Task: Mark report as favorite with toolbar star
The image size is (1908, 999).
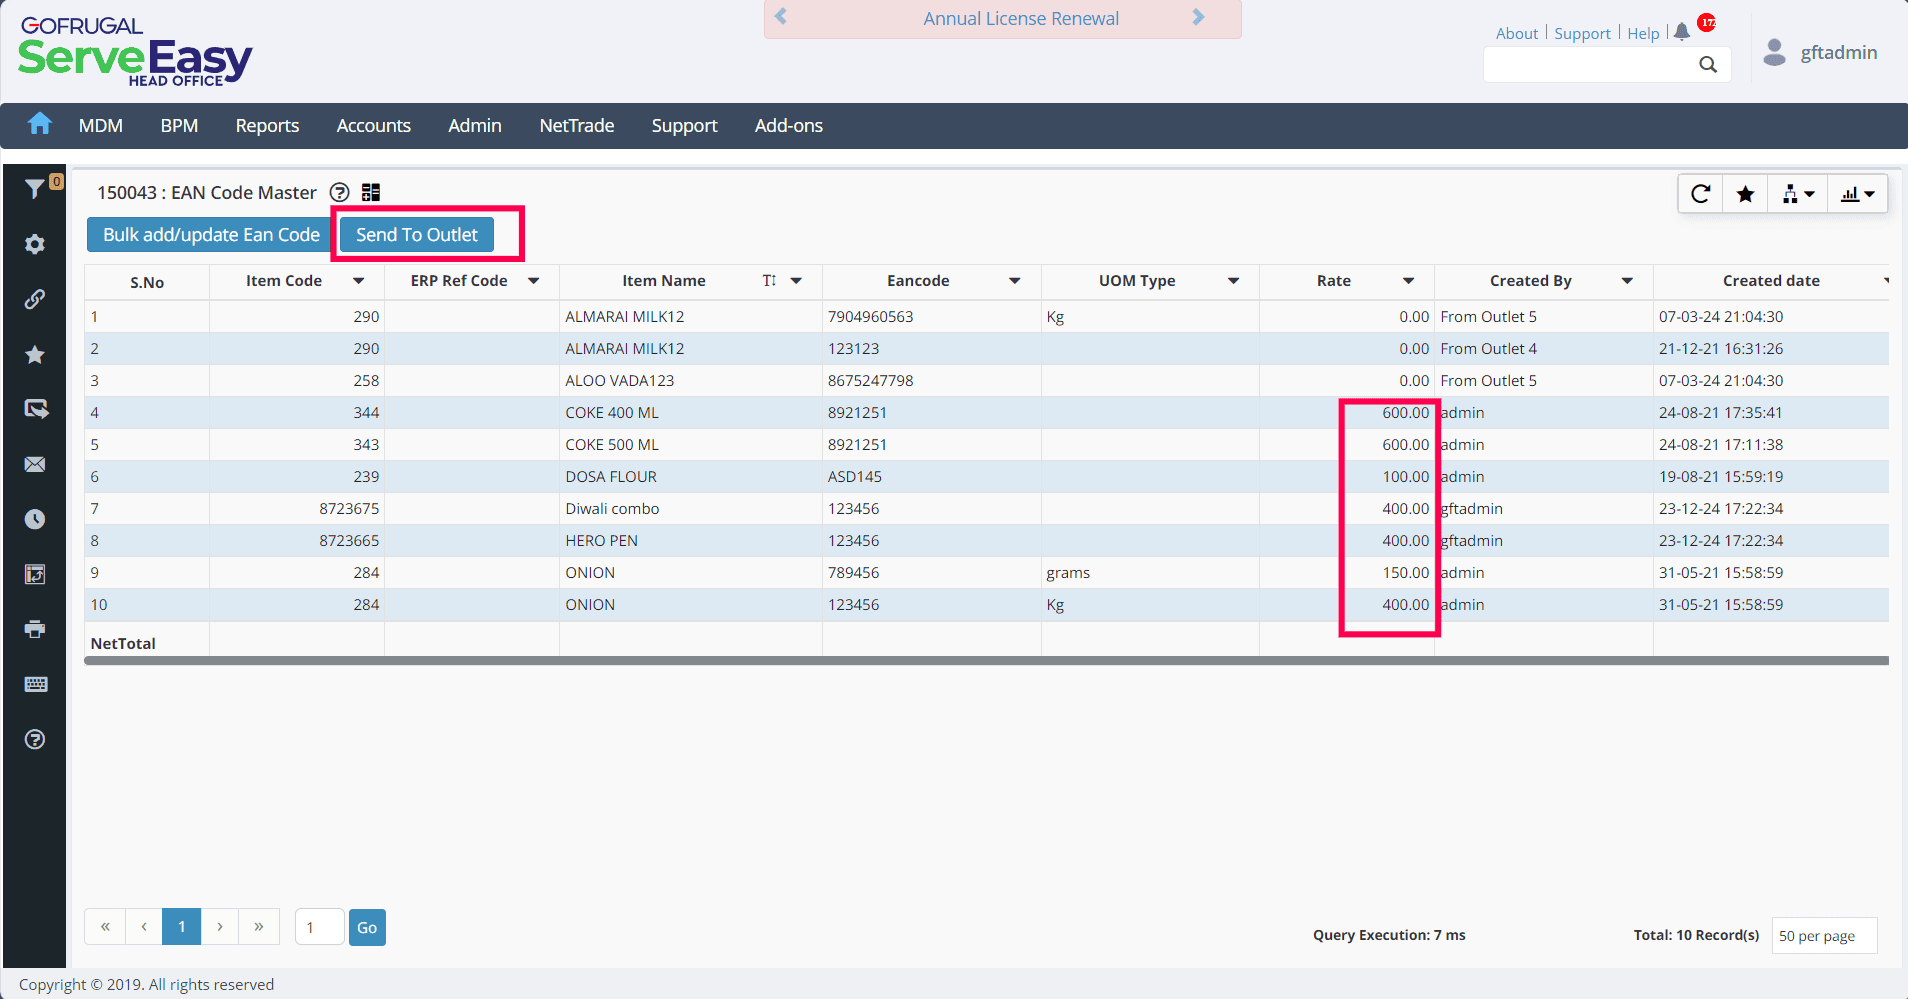Action: coord(1745,194)
